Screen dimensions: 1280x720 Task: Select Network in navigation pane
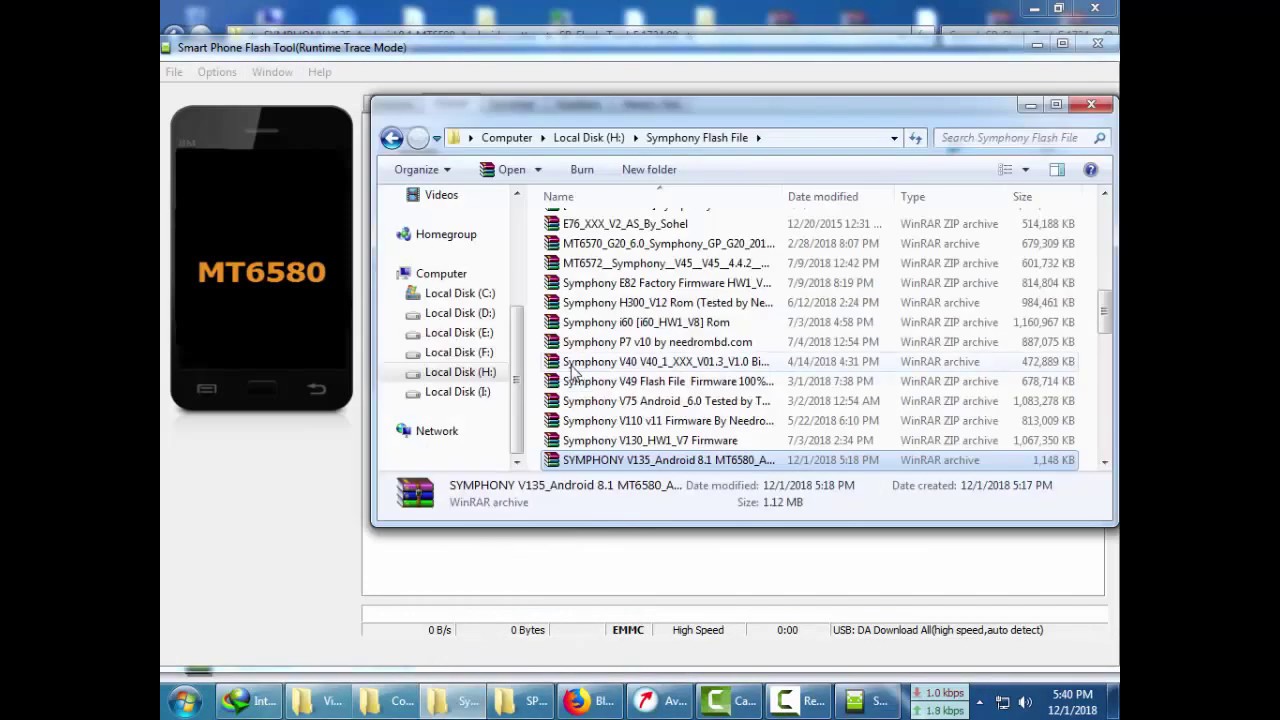tap(437, 431)
